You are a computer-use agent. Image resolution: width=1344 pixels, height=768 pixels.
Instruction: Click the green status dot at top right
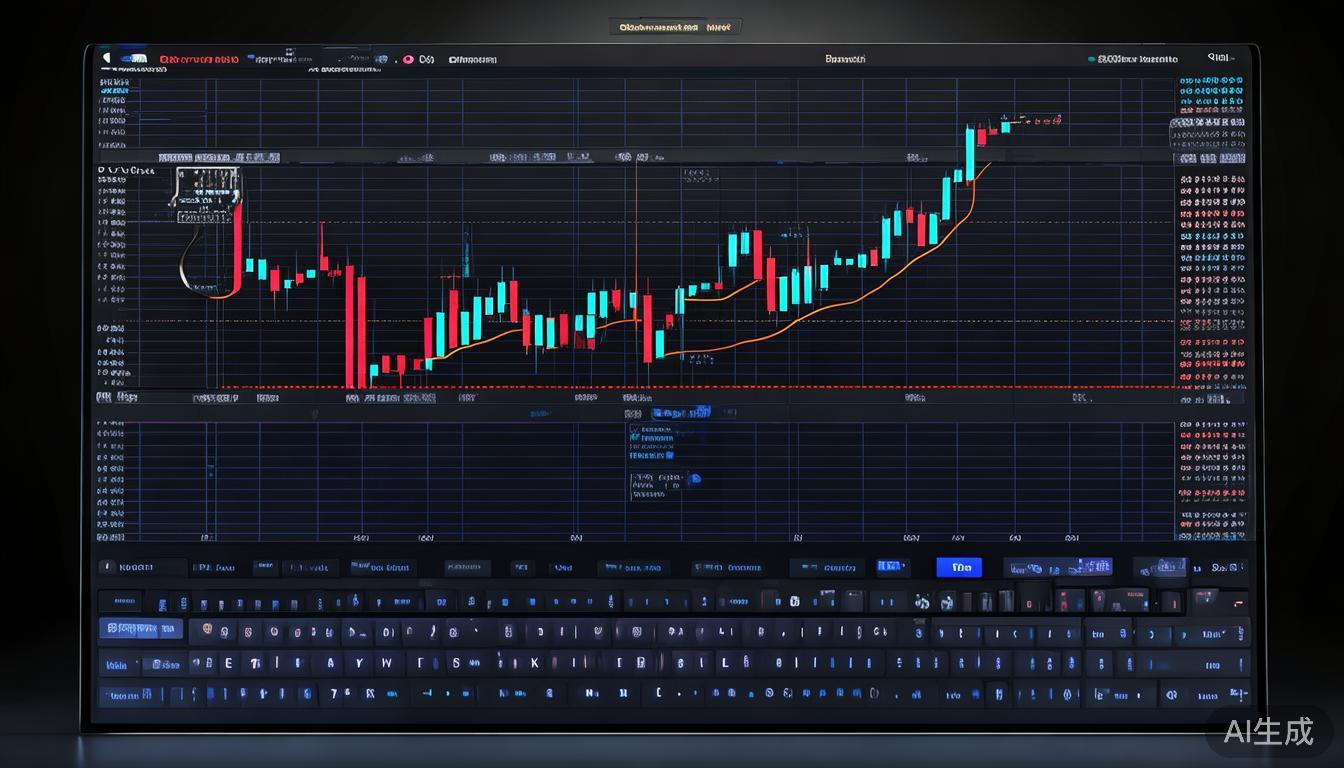pos(1091,60)
